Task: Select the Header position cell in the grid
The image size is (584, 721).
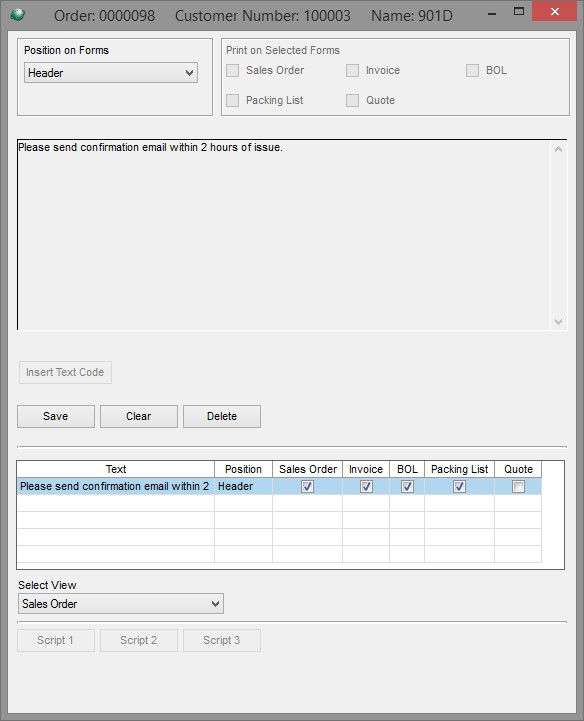Action: [243, 486]
